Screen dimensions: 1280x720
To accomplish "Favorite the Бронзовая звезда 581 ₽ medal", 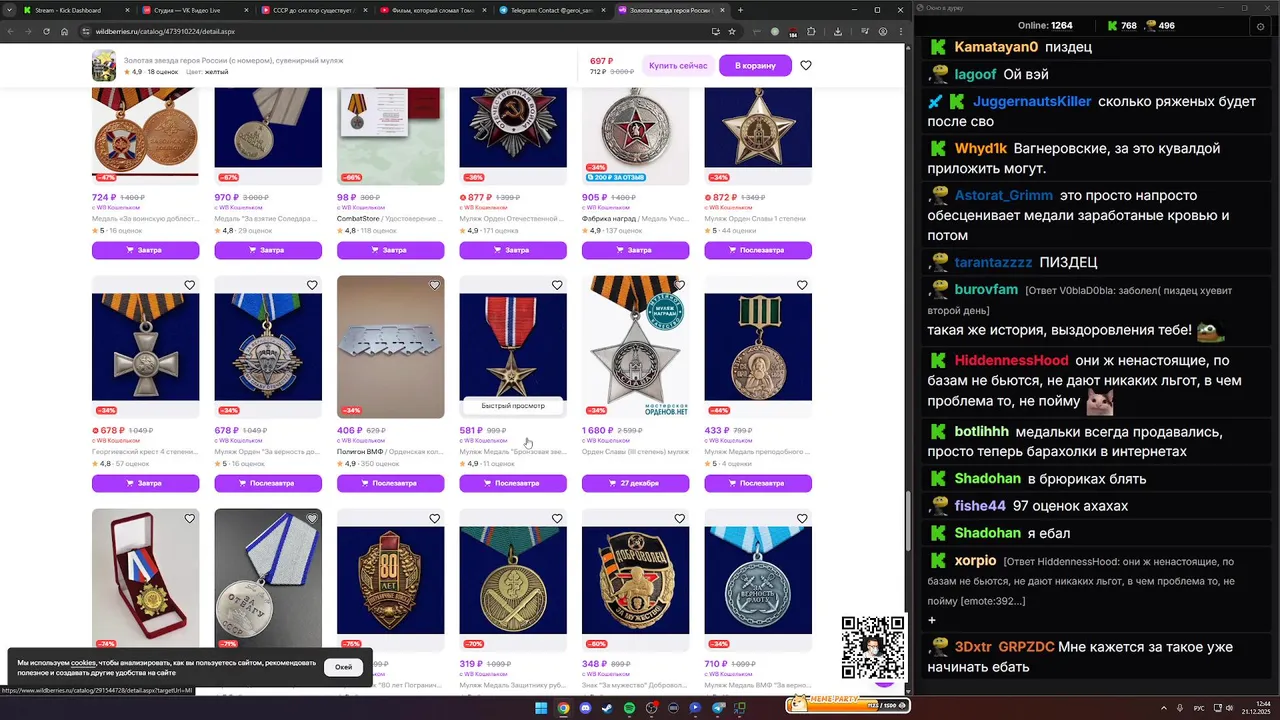I will pos(557,285).
